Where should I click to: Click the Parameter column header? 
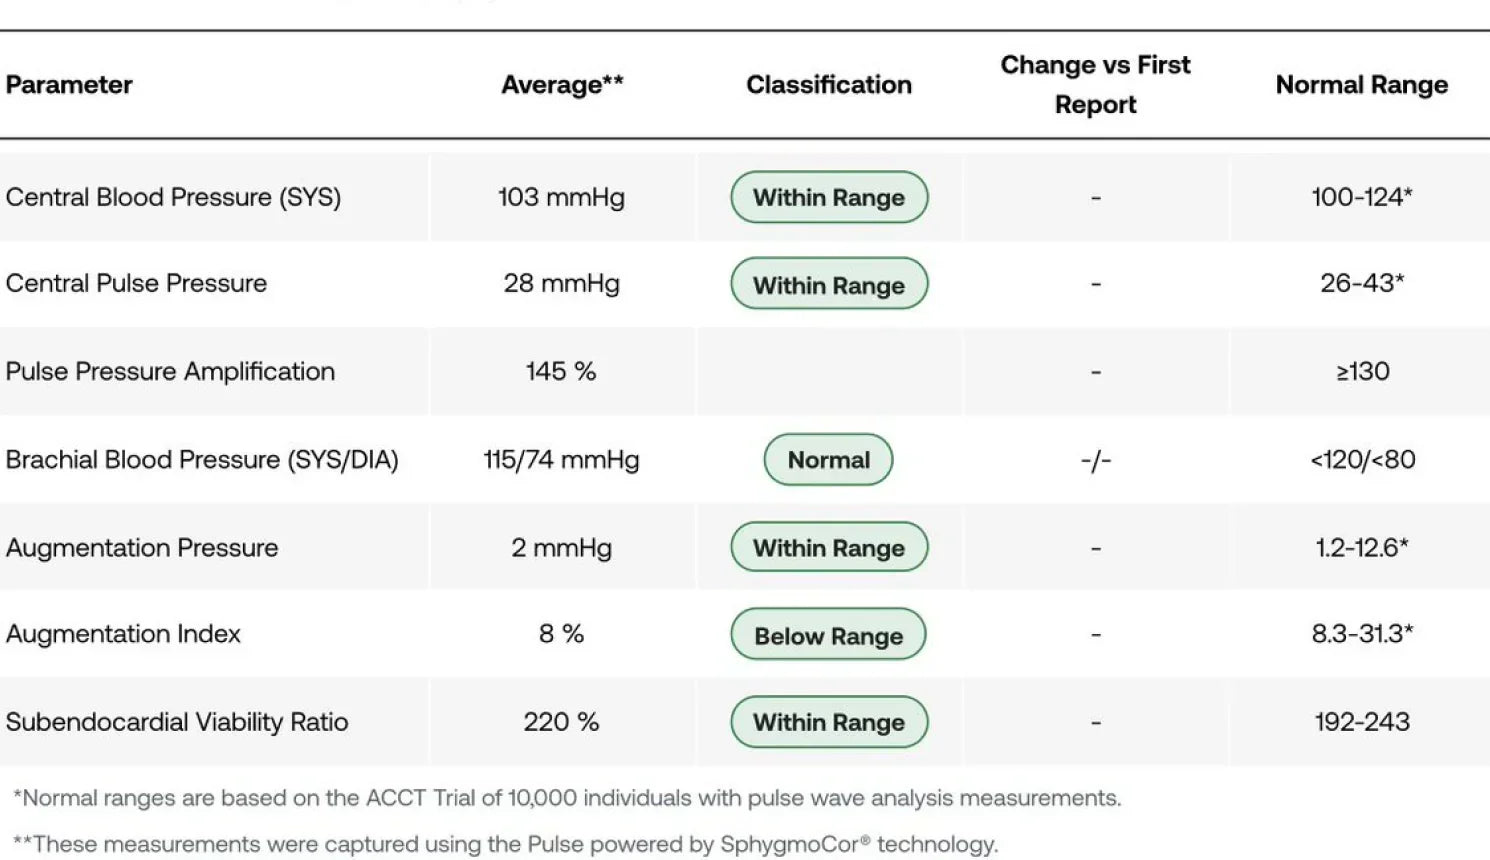tap(69, 85)
